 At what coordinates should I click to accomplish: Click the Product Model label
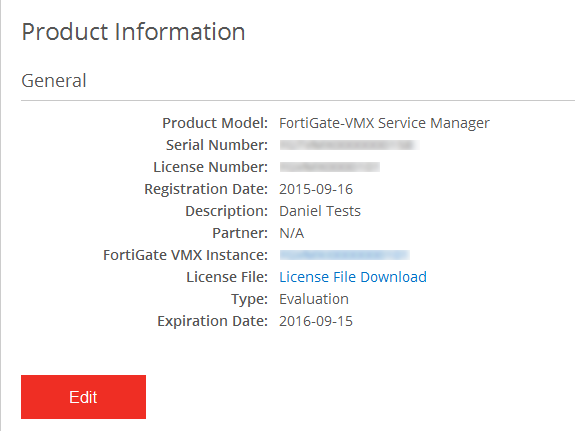(x=215, y=123)
